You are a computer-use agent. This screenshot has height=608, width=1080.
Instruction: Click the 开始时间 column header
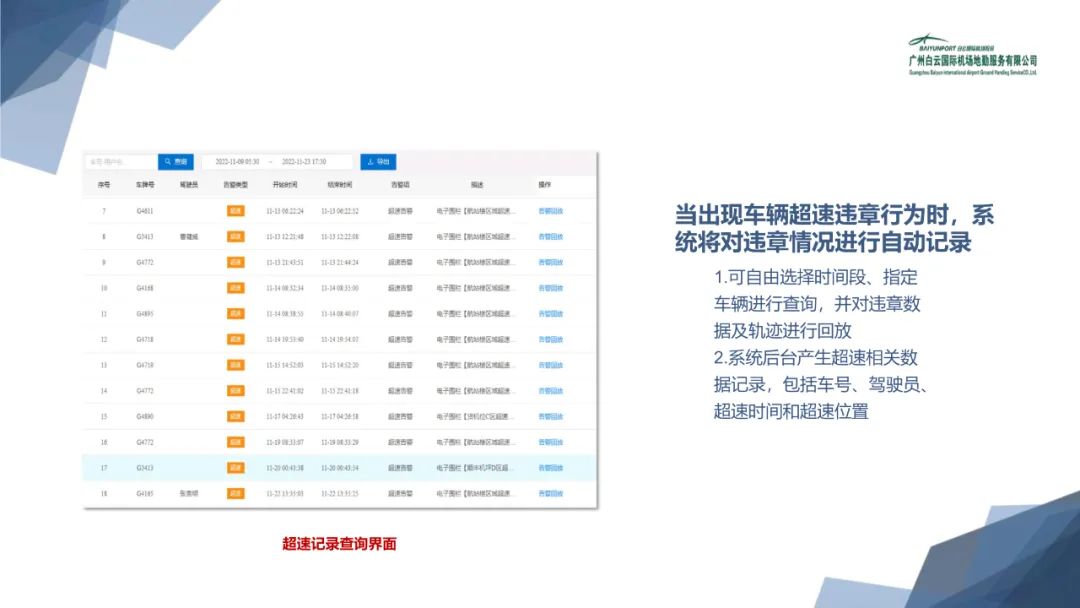285,185
